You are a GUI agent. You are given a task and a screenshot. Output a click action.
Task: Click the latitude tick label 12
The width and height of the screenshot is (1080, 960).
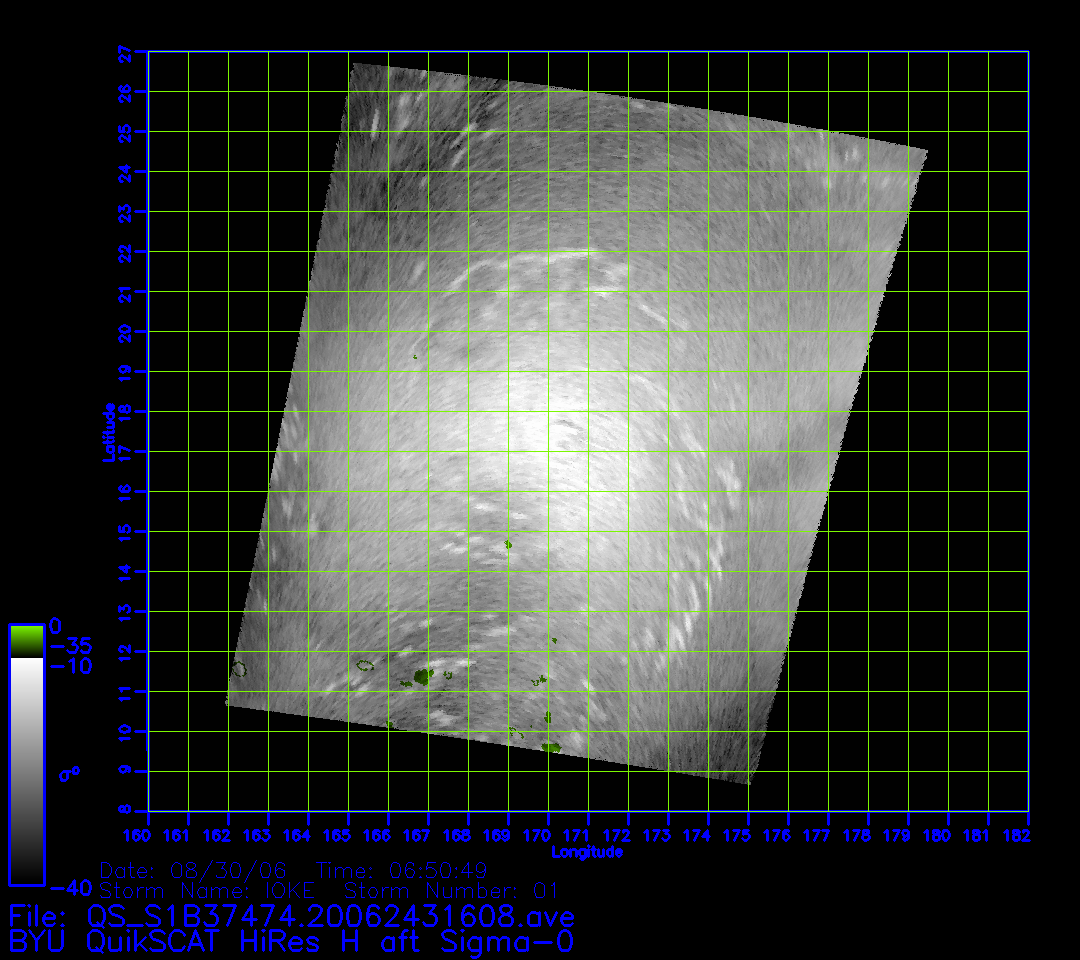tap(126, 651)
